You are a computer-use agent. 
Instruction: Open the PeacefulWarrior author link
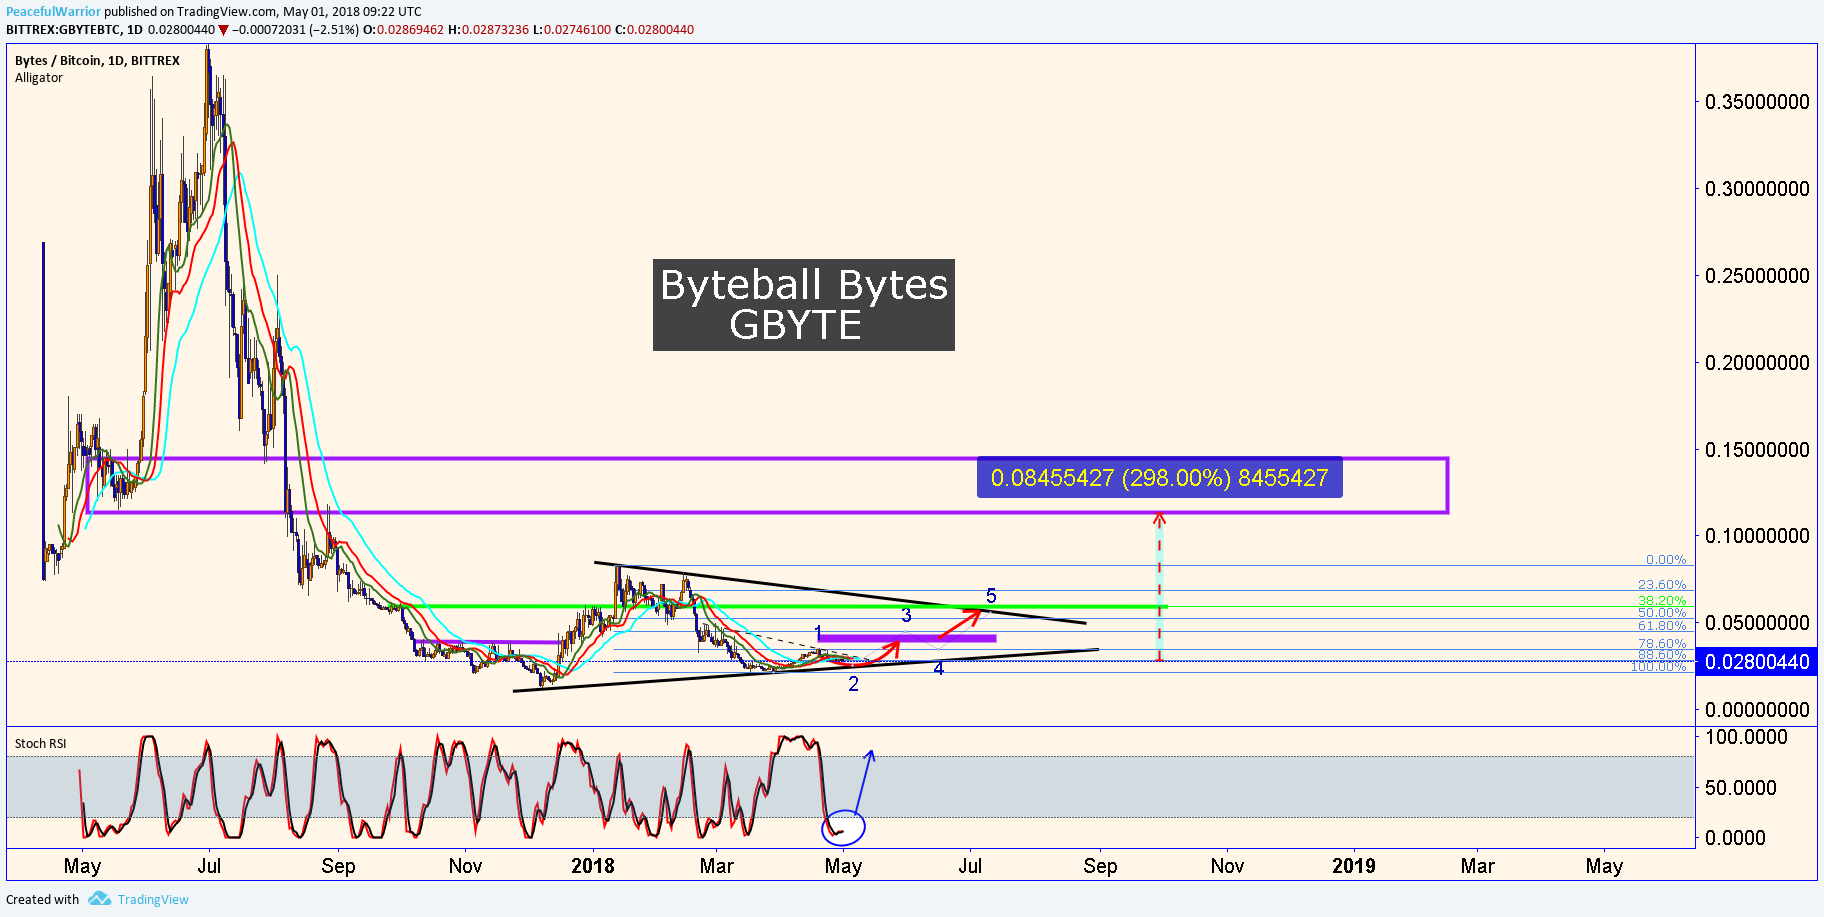click(53, 12)
